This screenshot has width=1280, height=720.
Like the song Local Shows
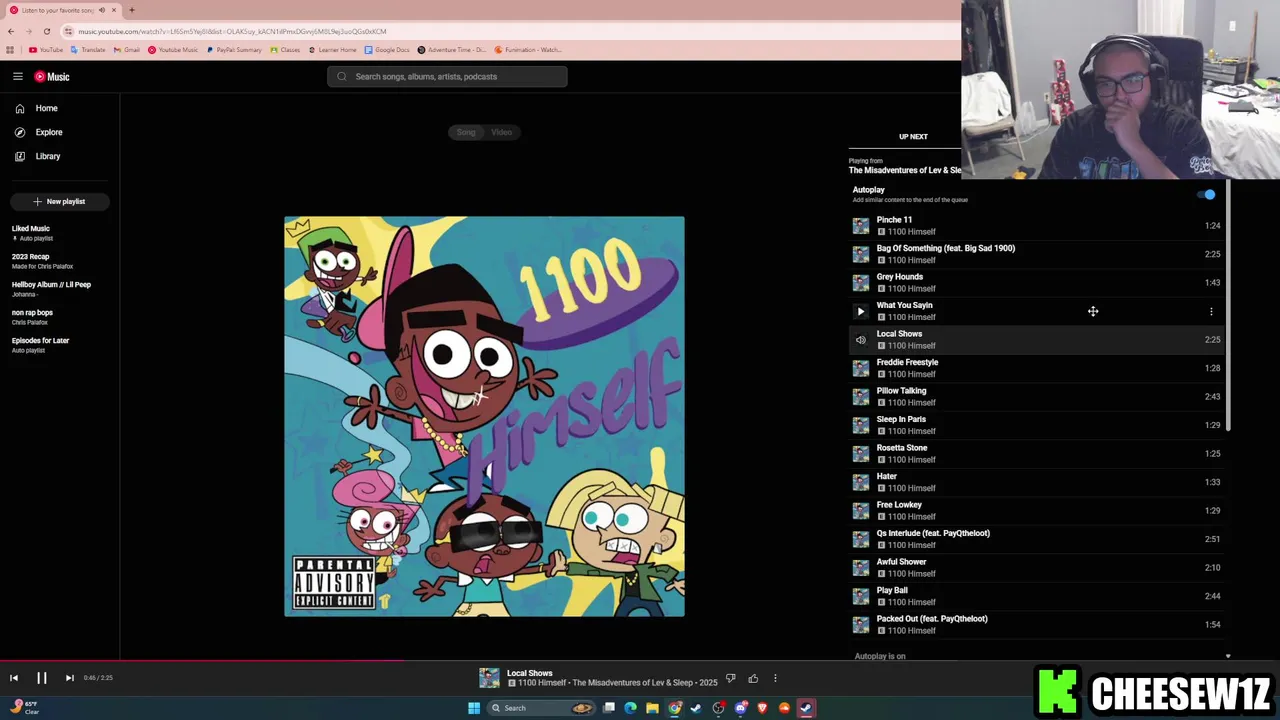pyautogui.click(x=753, y=678)
